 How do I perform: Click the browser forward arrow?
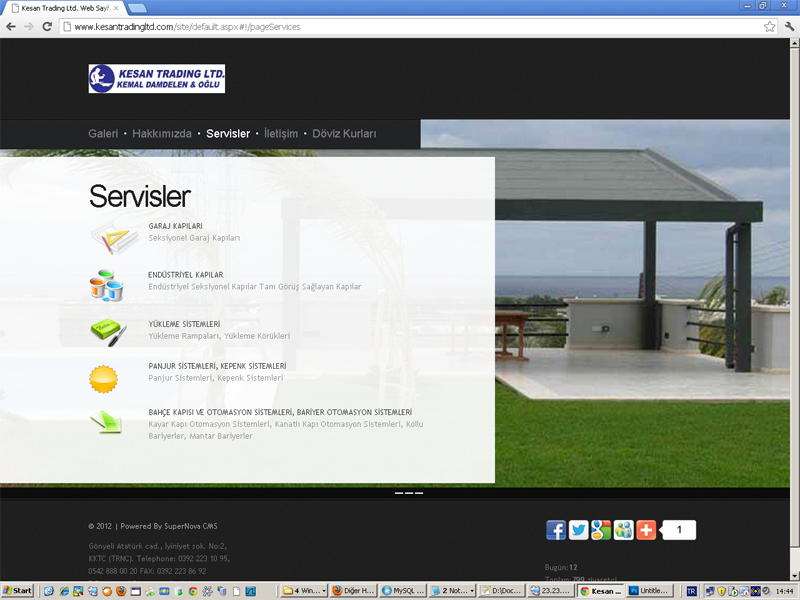click(x=29, y=27)
